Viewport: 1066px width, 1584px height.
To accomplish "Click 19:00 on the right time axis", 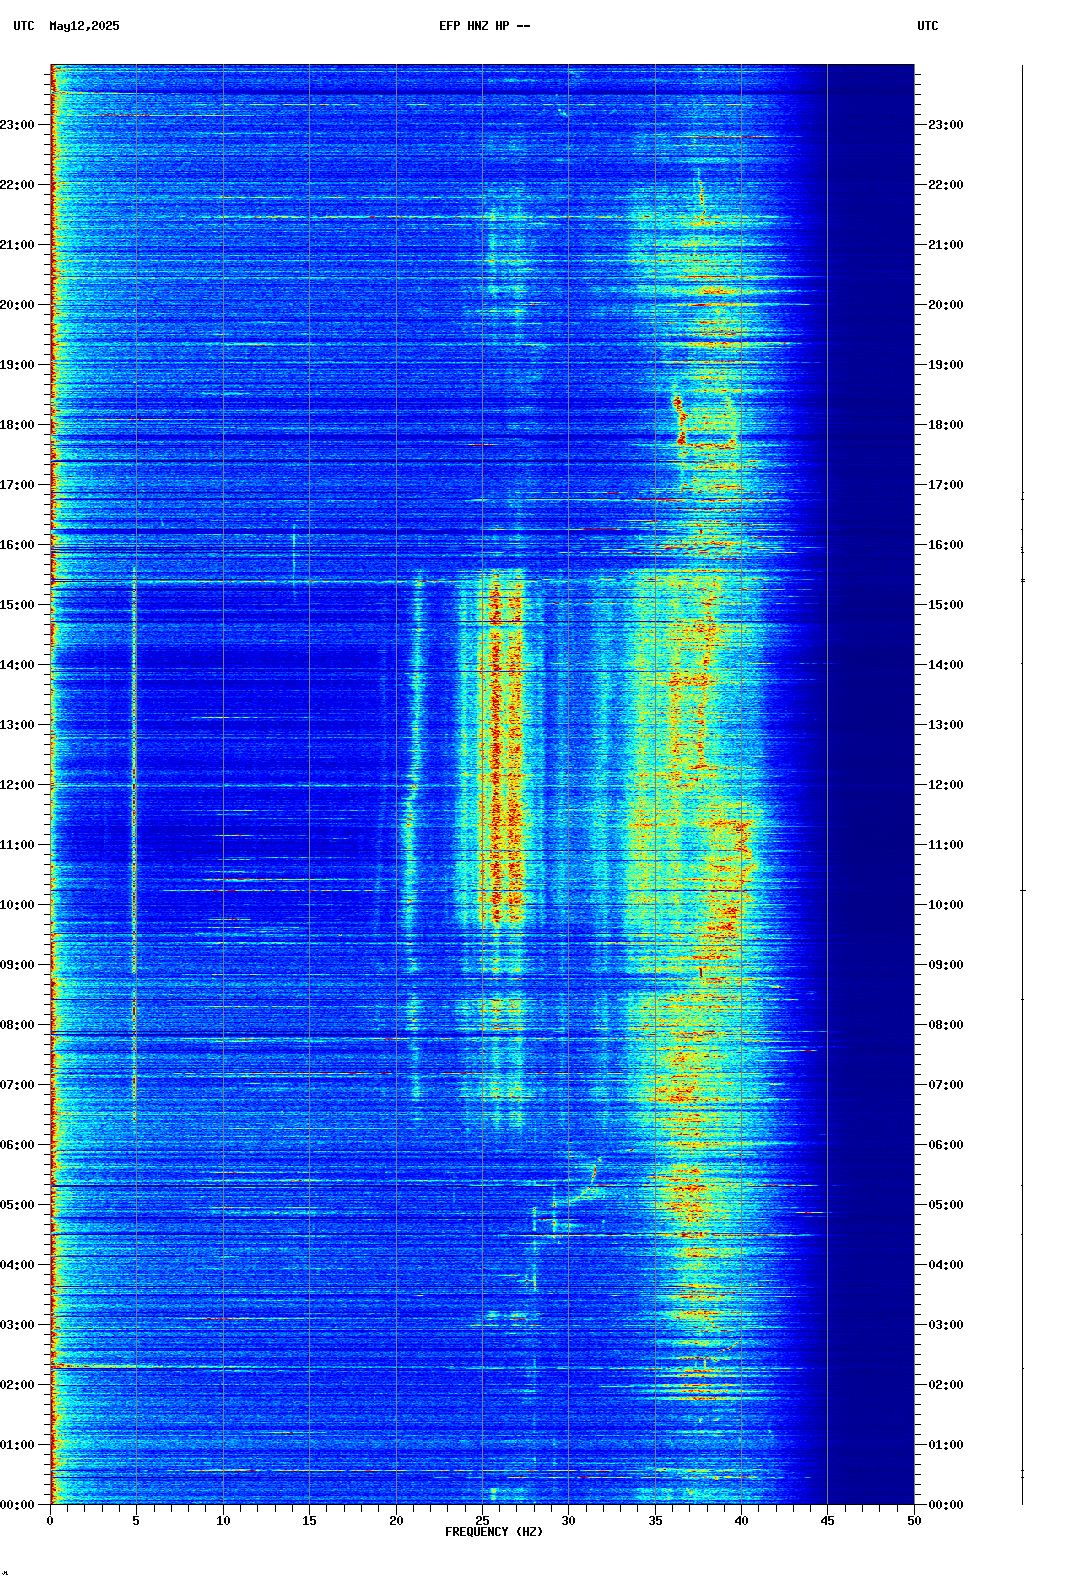I will [946, 365].
